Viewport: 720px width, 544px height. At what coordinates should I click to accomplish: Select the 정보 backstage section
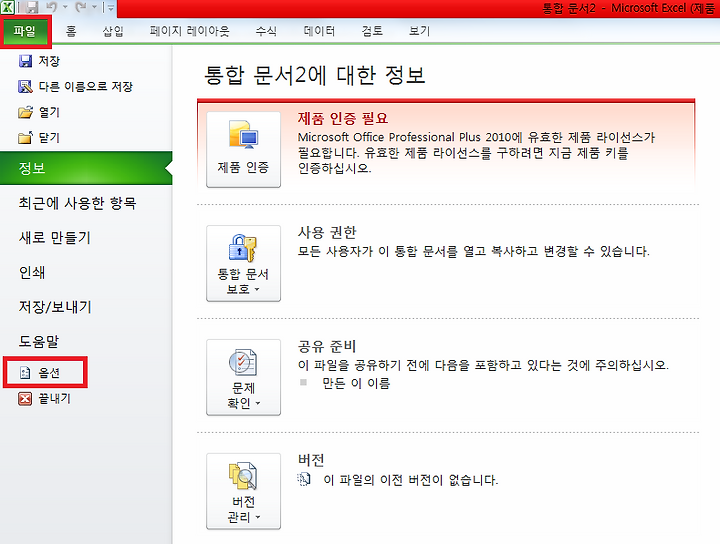(86, 168)
